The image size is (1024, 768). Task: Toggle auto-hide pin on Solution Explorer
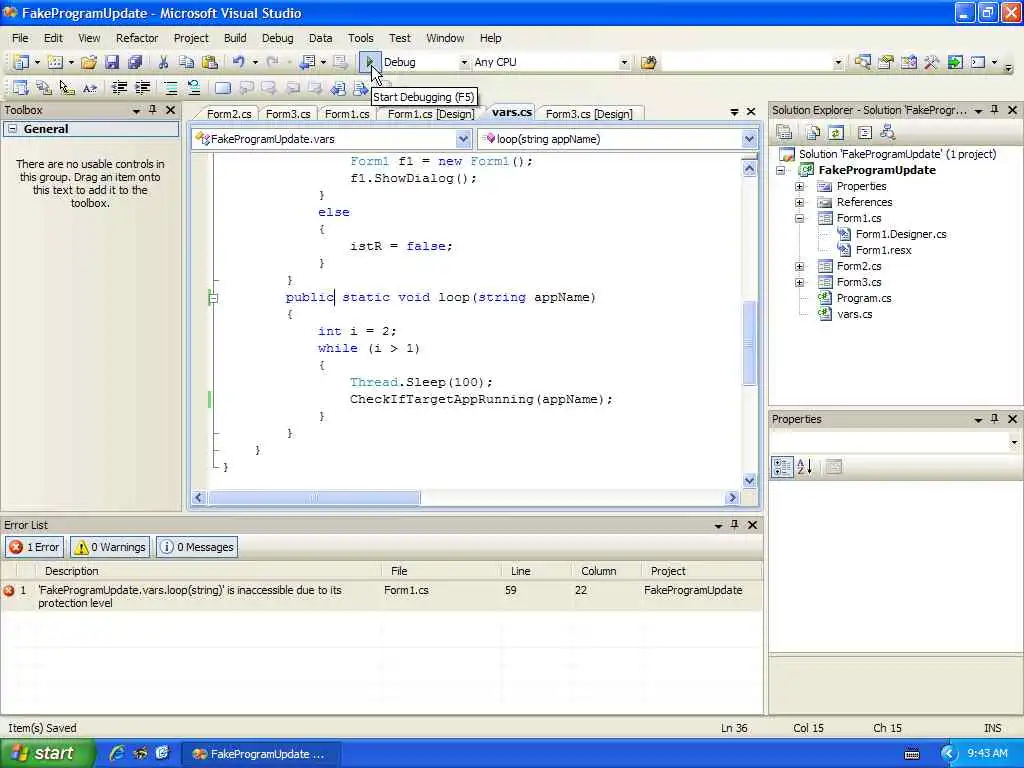995,110
